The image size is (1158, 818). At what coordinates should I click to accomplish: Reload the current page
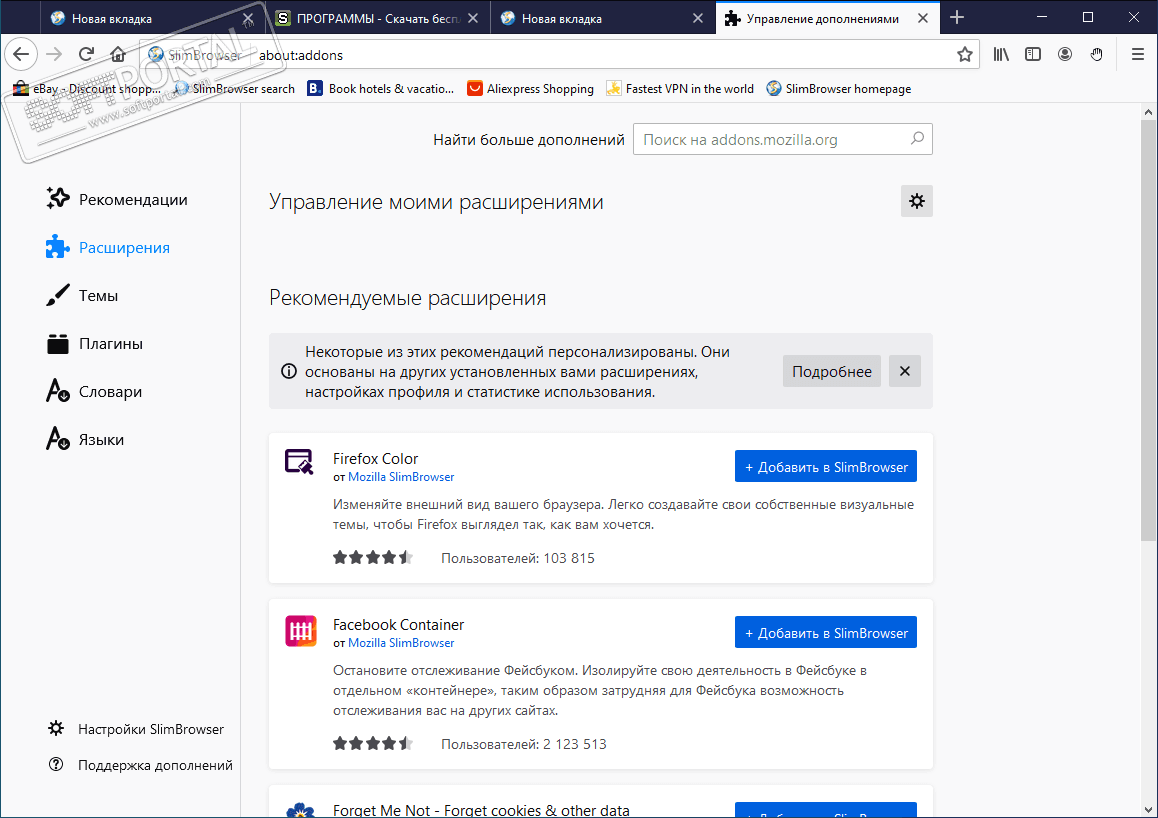pos(86,54)
